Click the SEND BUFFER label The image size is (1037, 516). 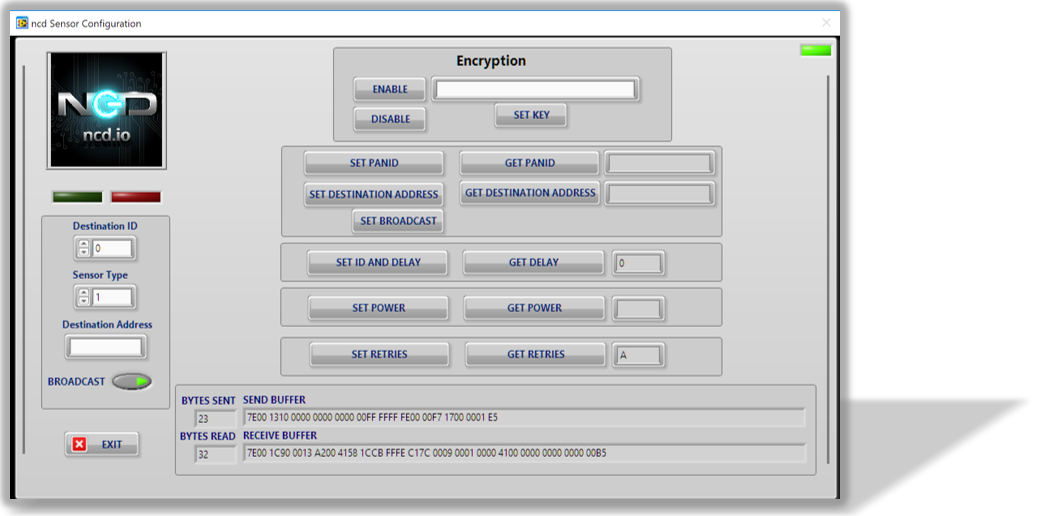point(274,400)
